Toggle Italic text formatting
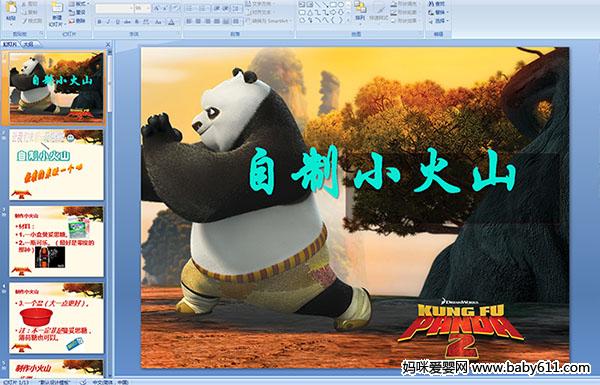This screenshot has height=385, width=600. pyautogui.click(x=108, y=22)
